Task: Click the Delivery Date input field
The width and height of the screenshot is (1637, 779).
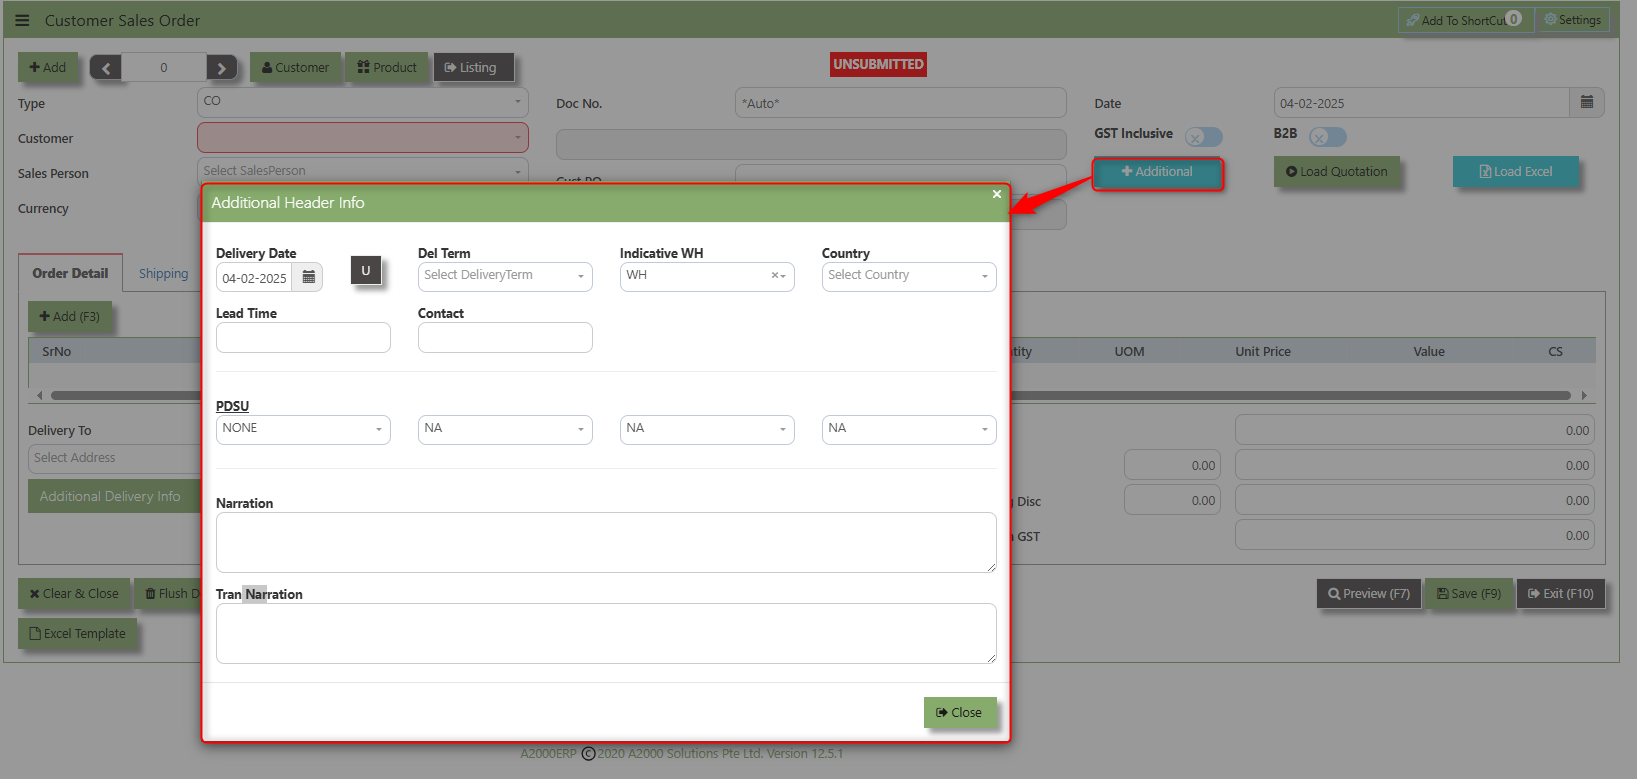Action: 254,278
